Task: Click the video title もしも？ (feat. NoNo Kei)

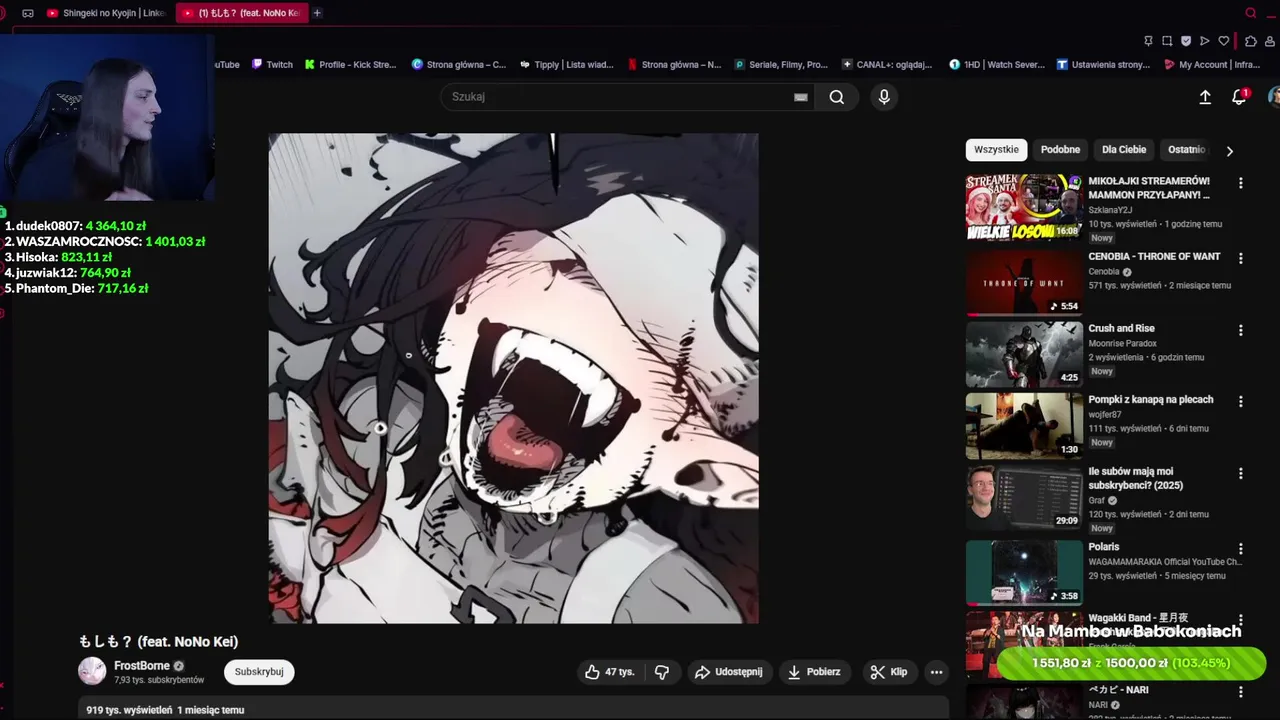Action: (158, 641)
